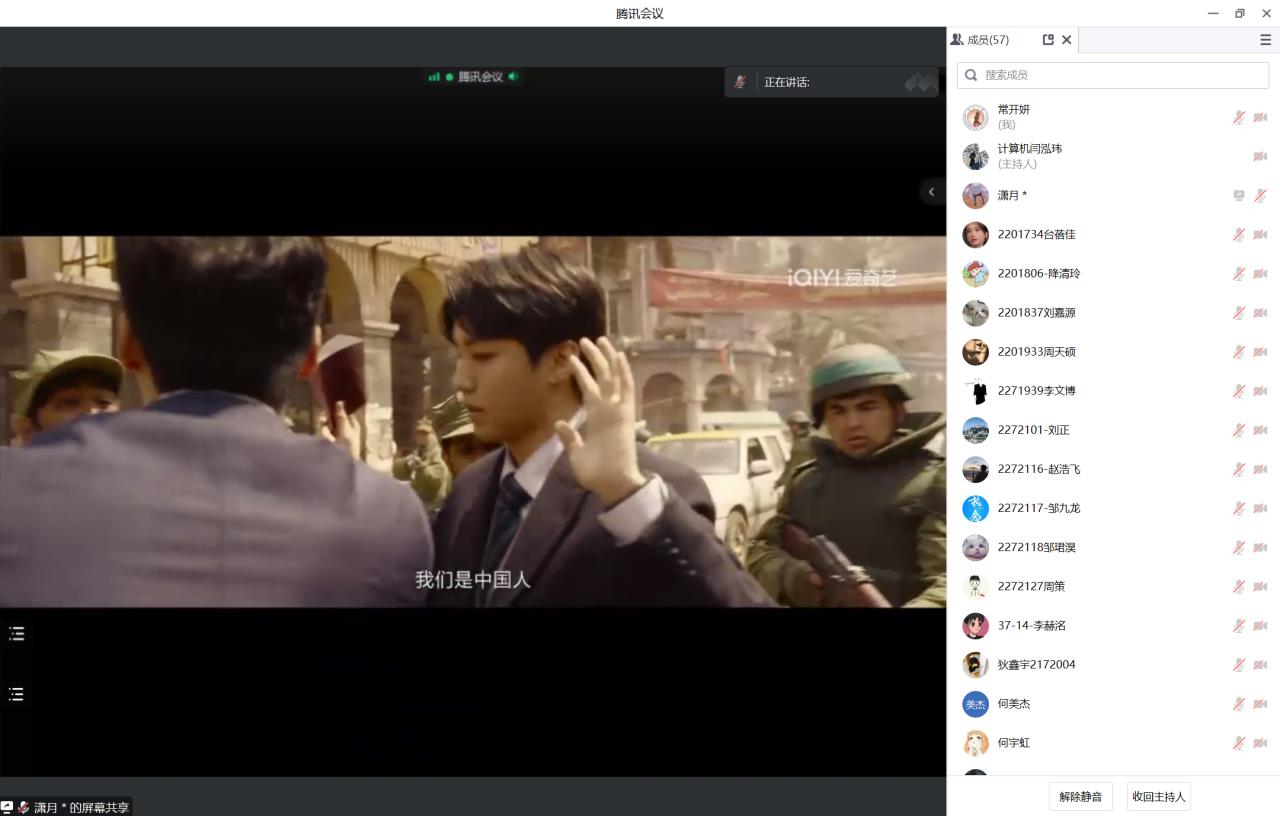Click the search magnifier icon in the member search box

point(971,75)
